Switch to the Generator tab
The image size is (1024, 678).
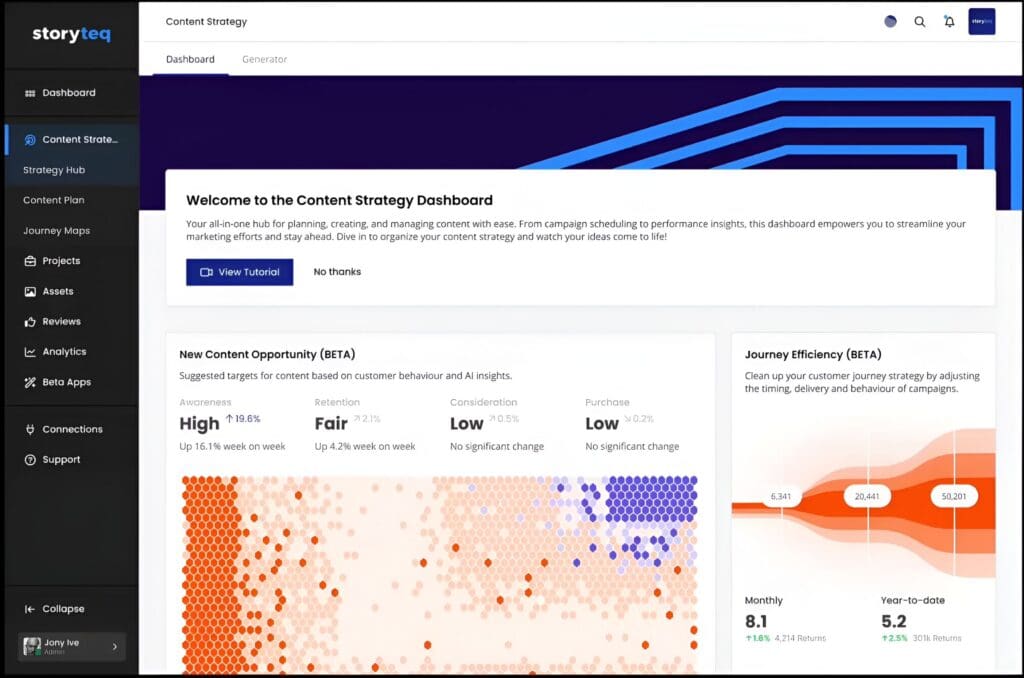point(264,59)
